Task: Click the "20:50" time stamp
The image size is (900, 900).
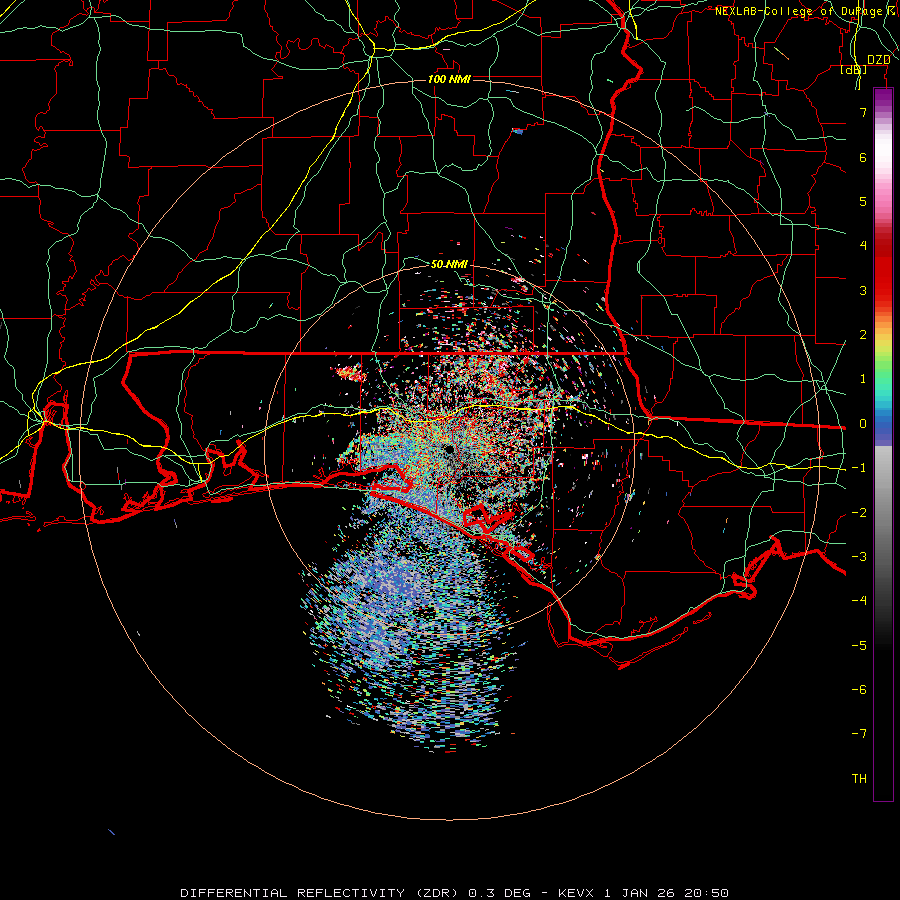Action: 707,893
